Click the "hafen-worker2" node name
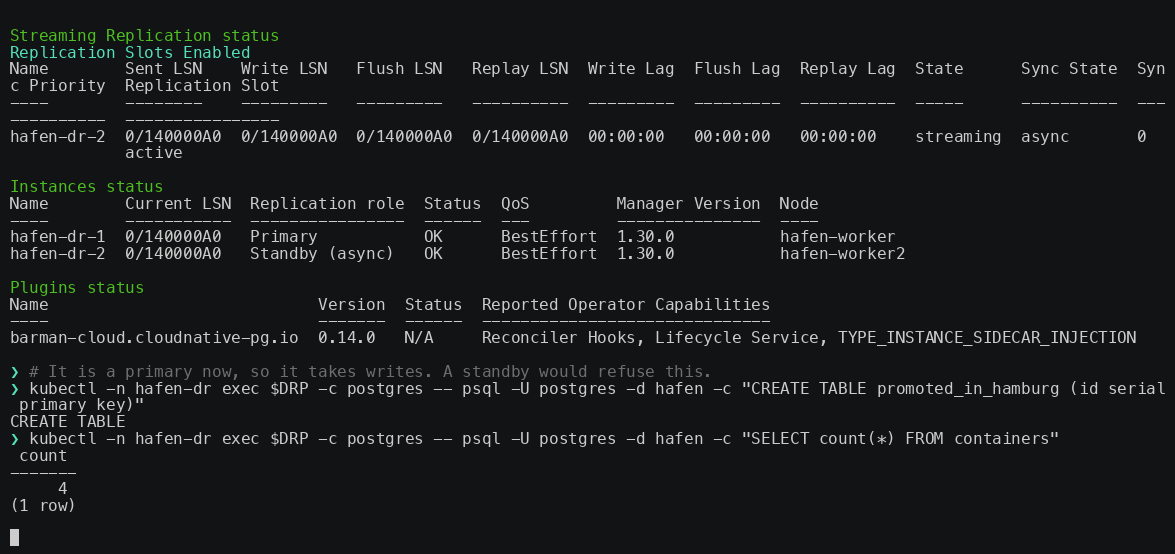This screenshot has width=1175, height=554. pos(842,253)
